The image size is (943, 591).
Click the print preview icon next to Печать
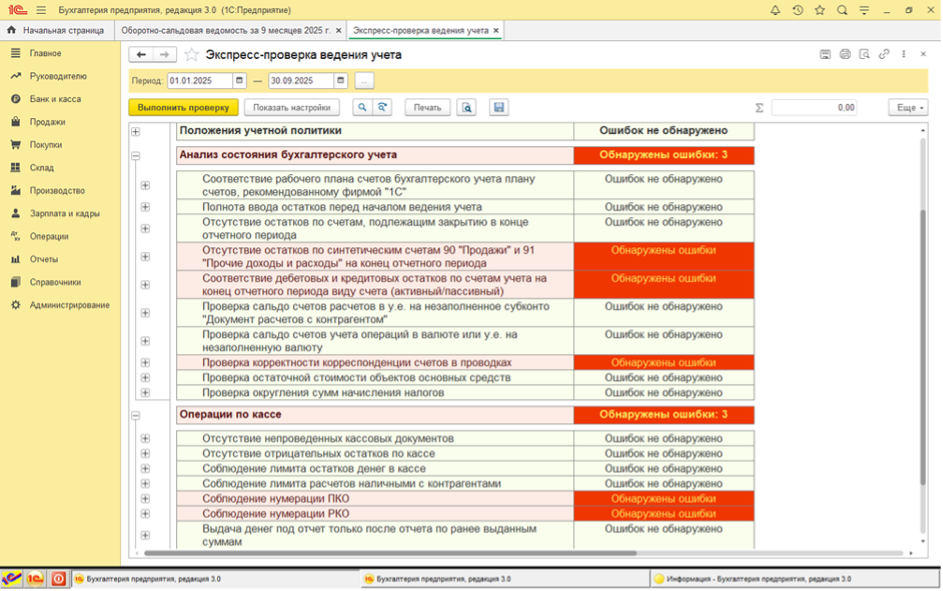point(467,107)
